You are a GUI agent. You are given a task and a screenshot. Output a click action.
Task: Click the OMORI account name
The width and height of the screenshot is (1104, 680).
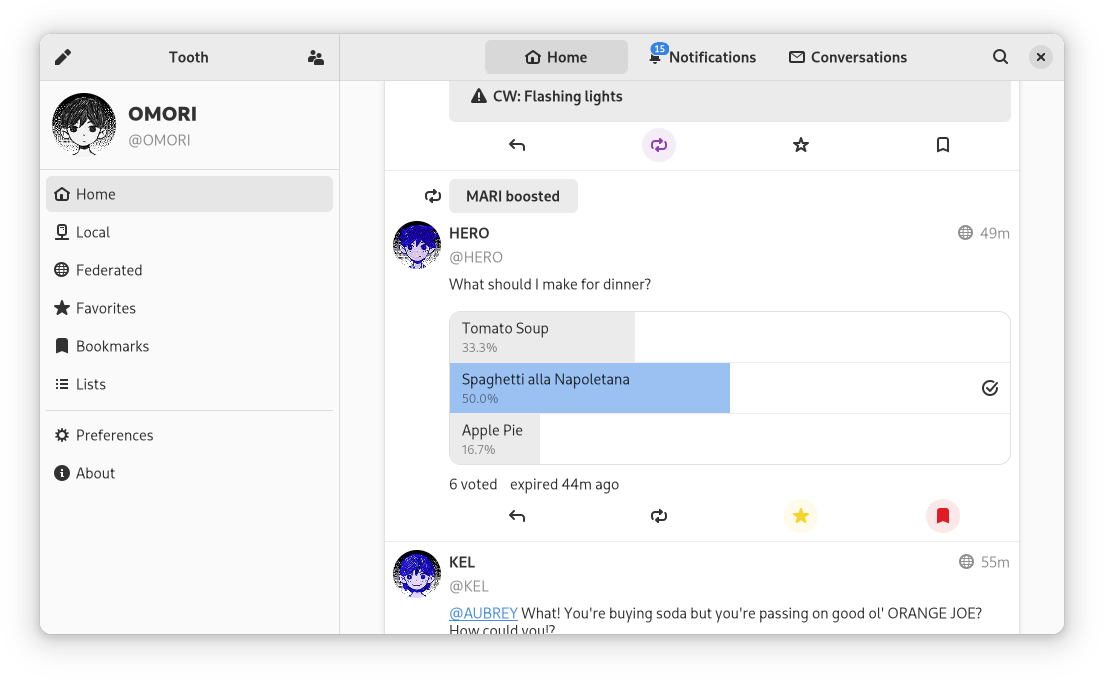[163, 113]
